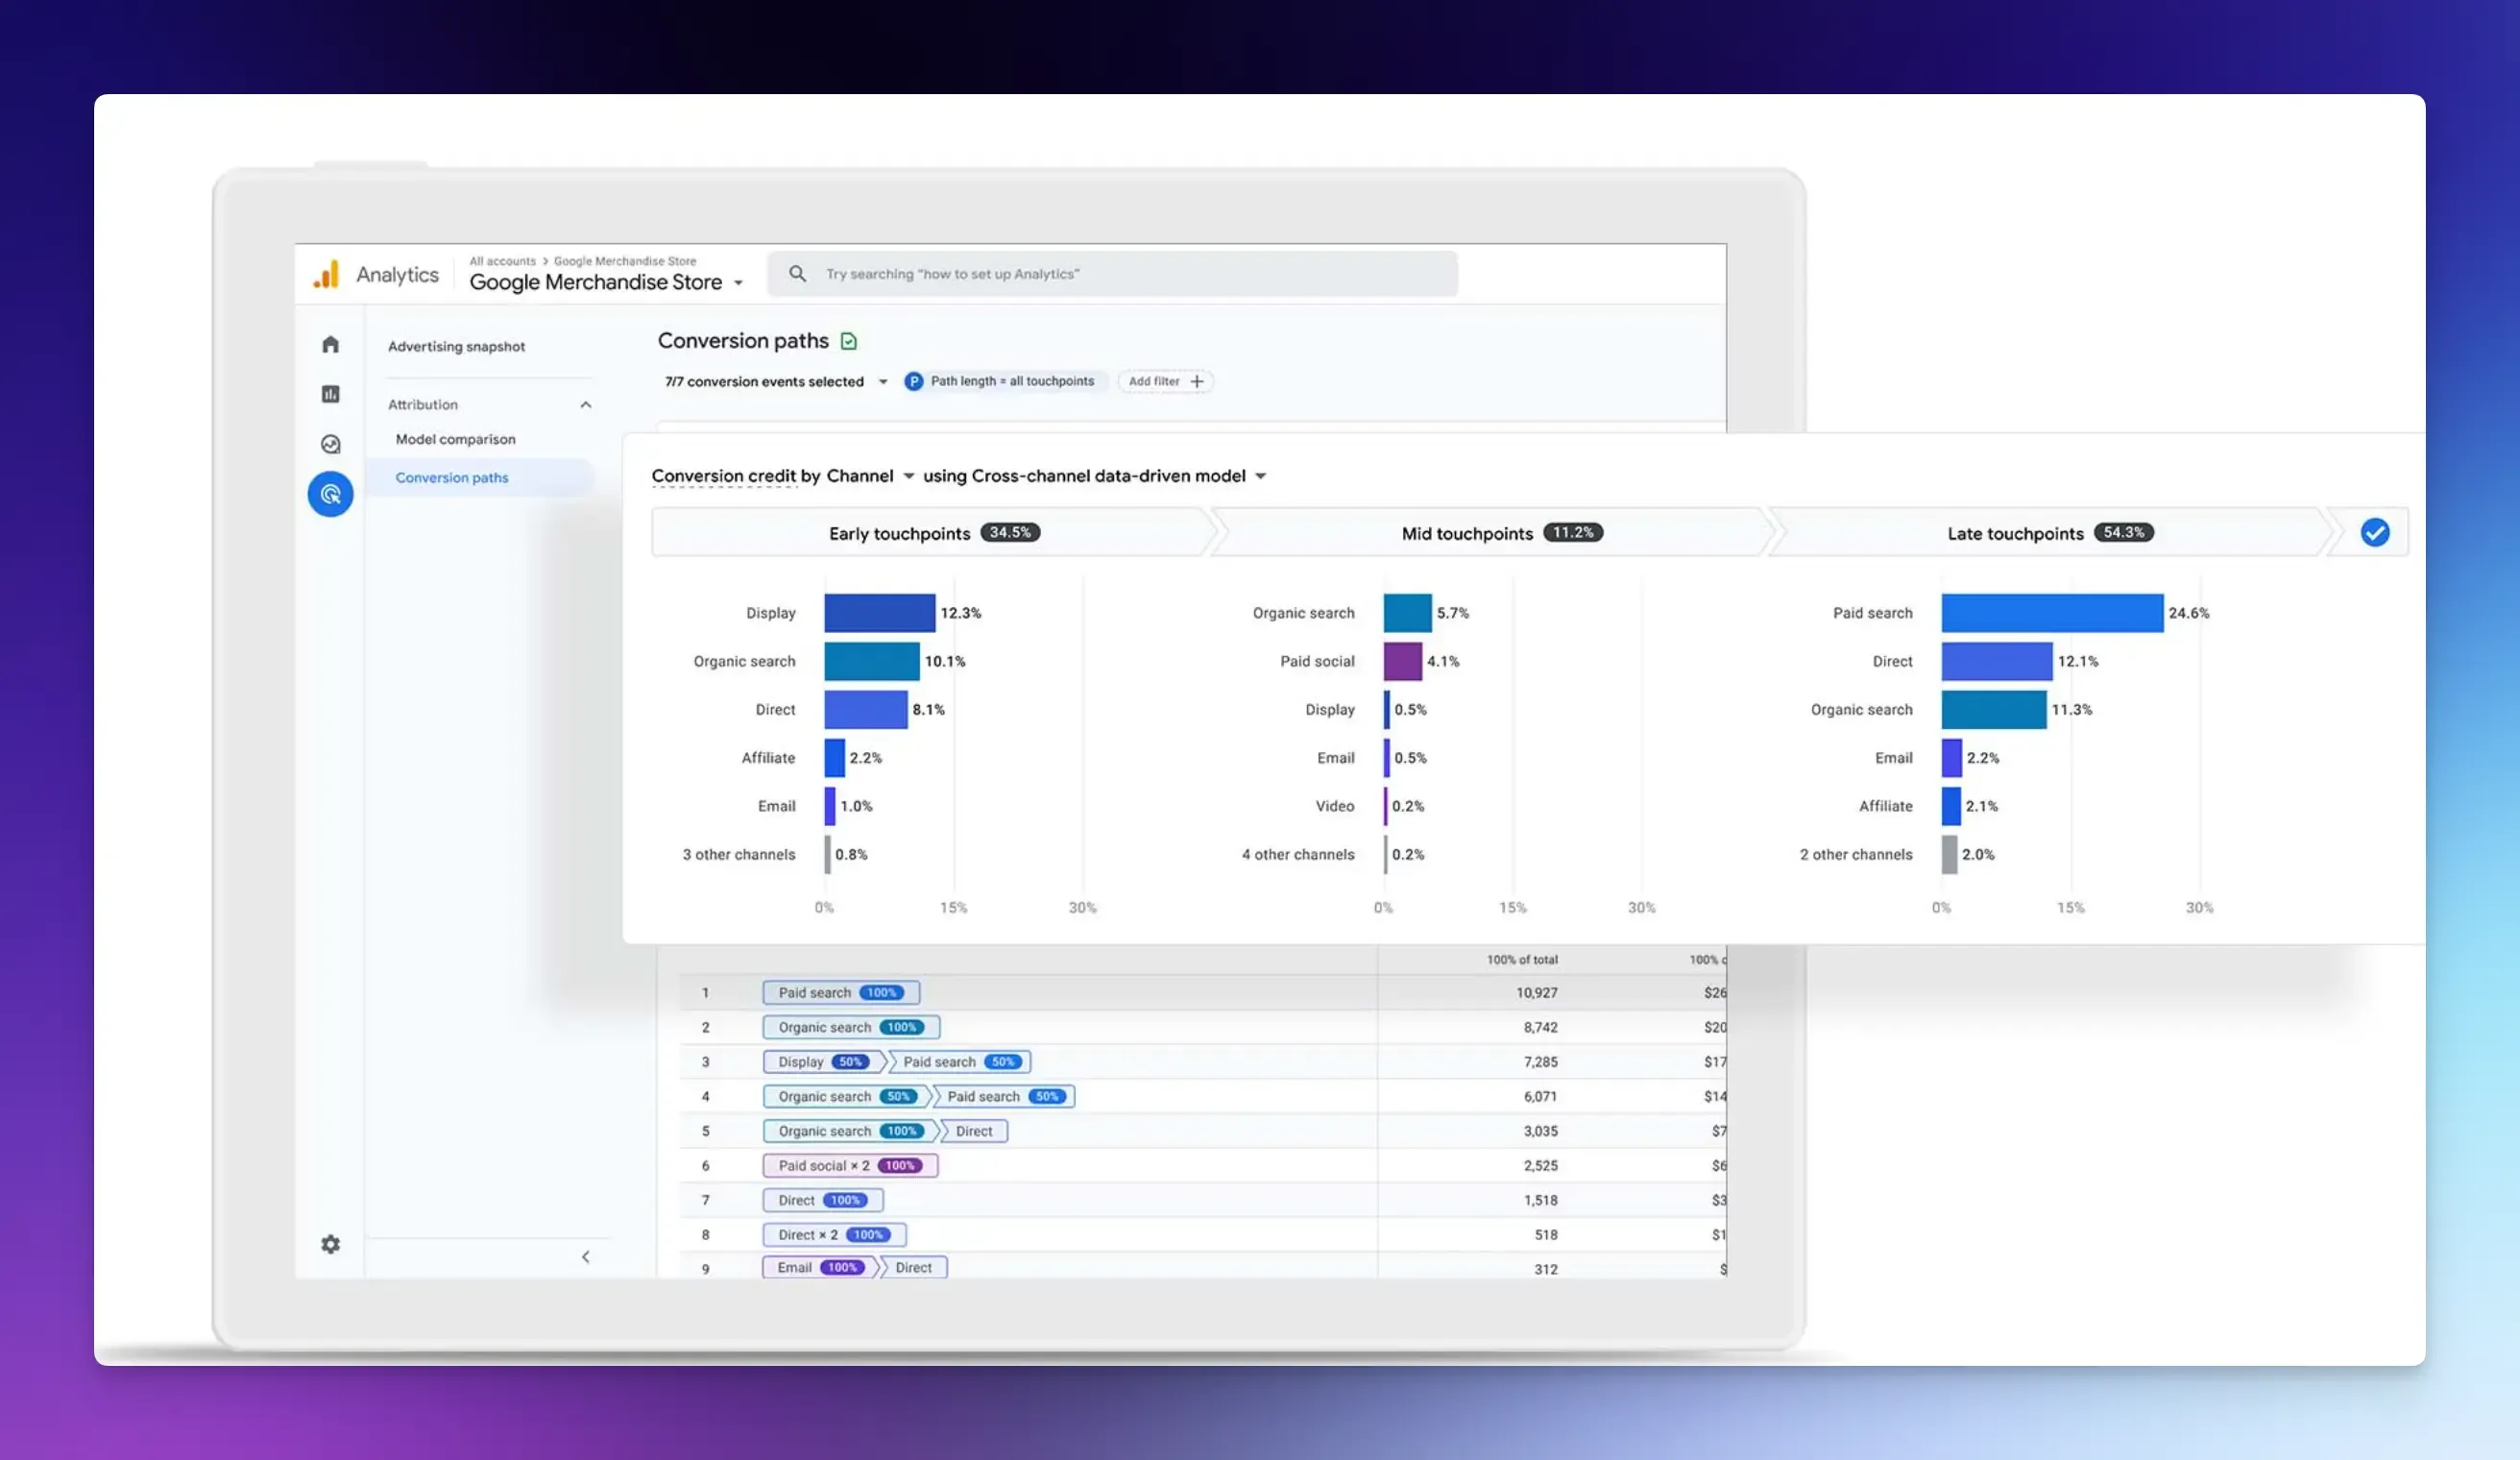Open the All accounts breadcrumb link
The width and height of the screenshot is (2520, 1460).
click(x=502, y=261)
